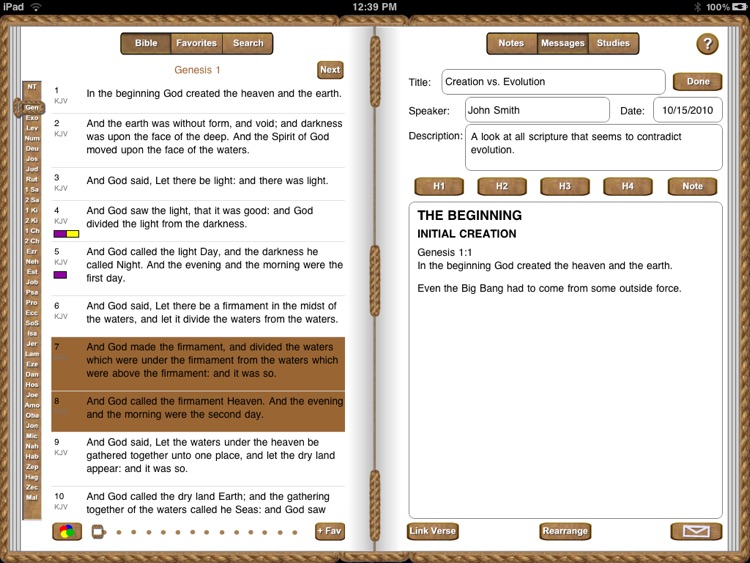Select verse 3 'Let there be light'
750x563 pixels.
(198, 184)
